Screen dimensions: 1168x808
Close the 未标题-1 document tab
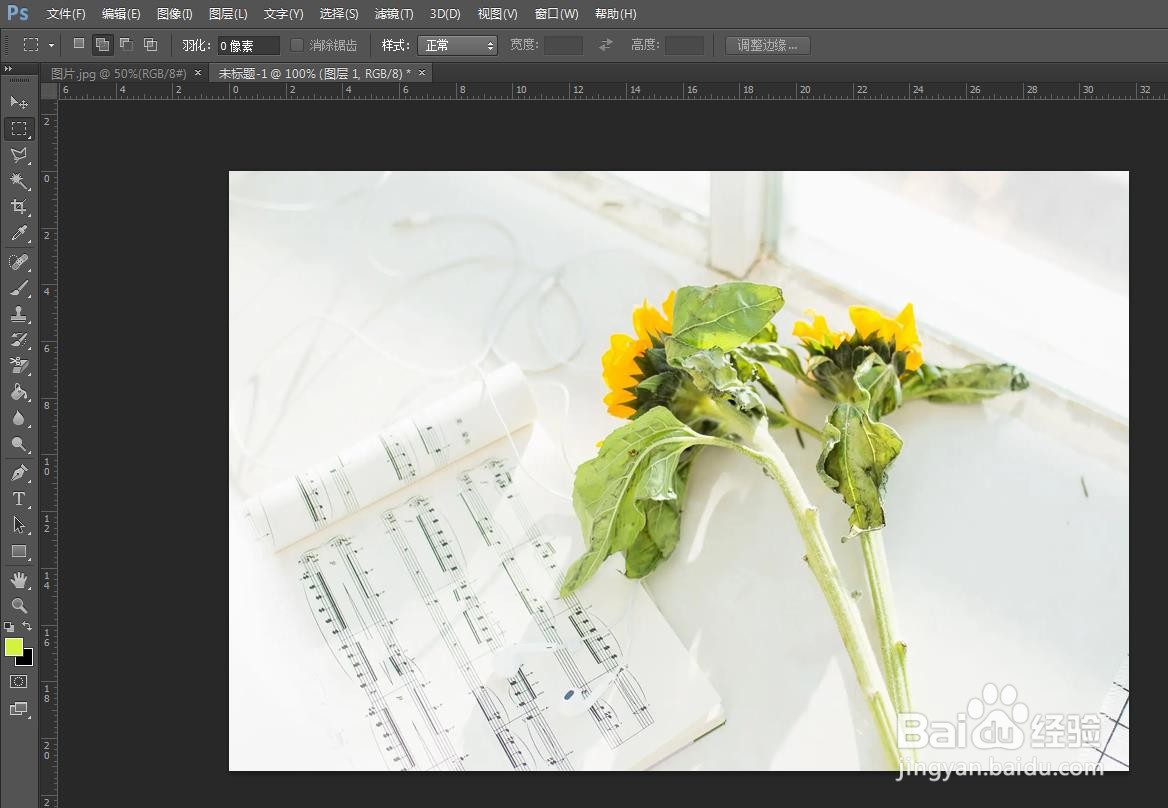click(x=422, y=72)
